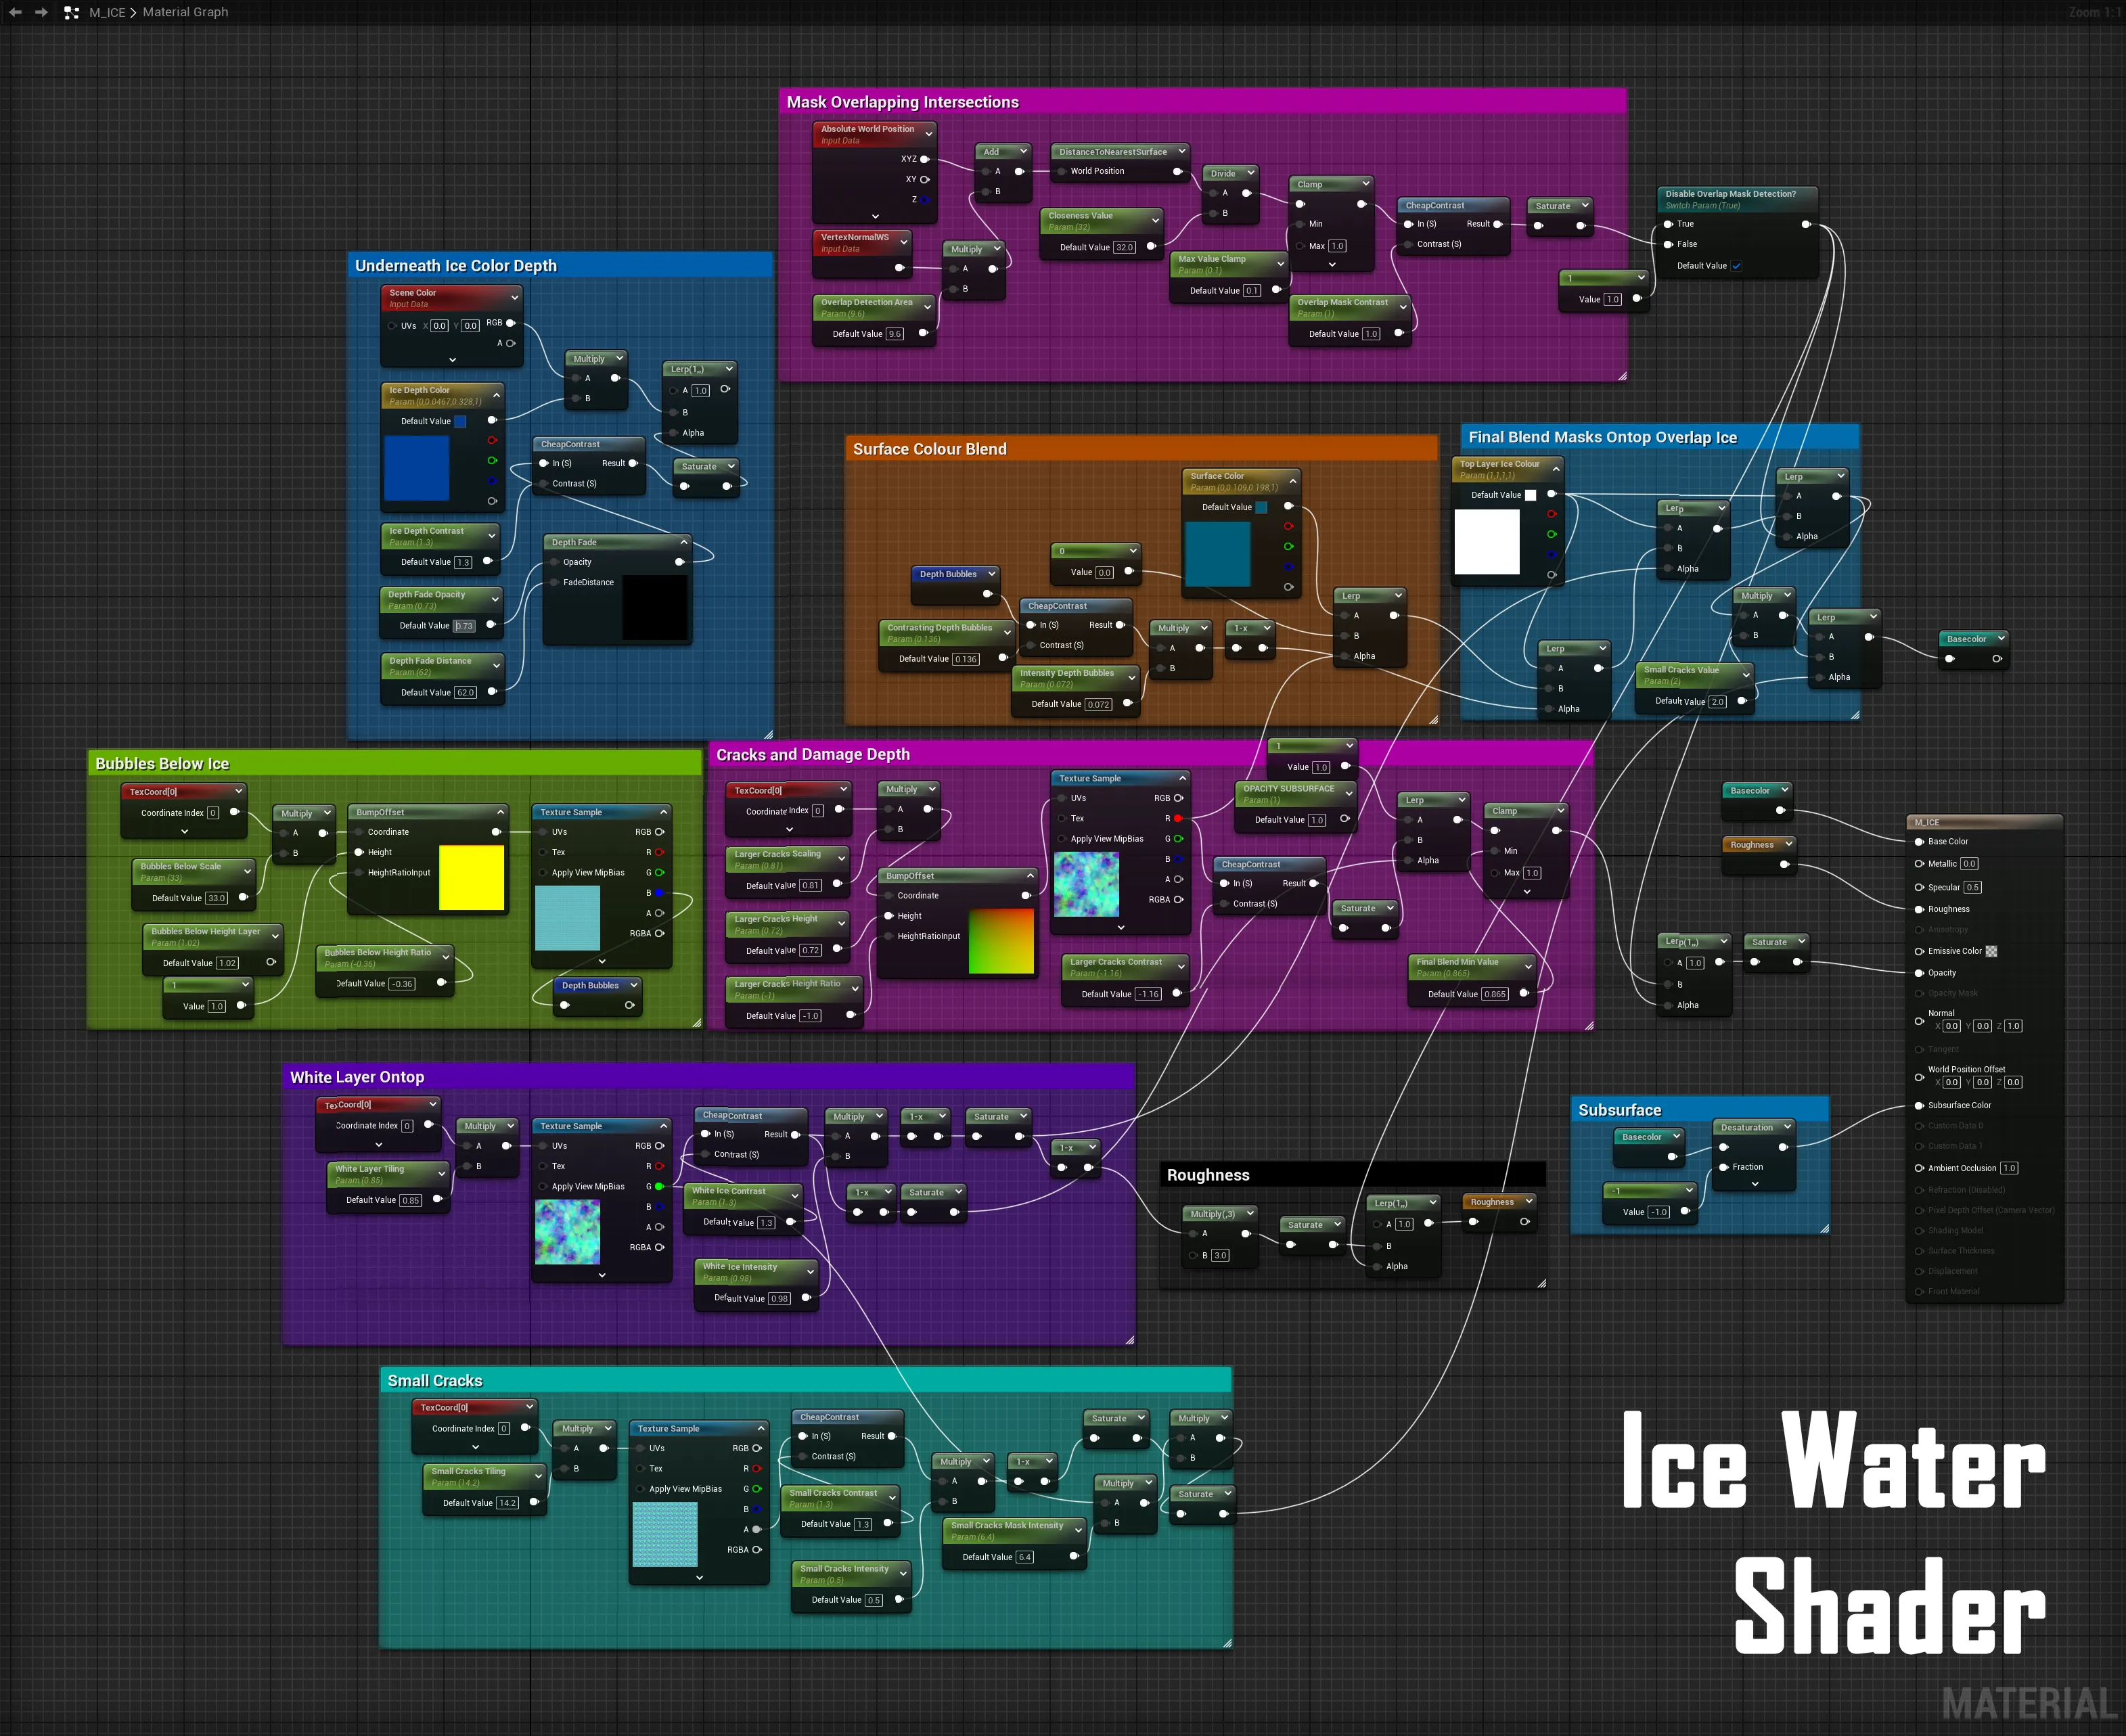
Task: Click the Opacity input pin on M_ICE node
Action: coord(1919,973)
